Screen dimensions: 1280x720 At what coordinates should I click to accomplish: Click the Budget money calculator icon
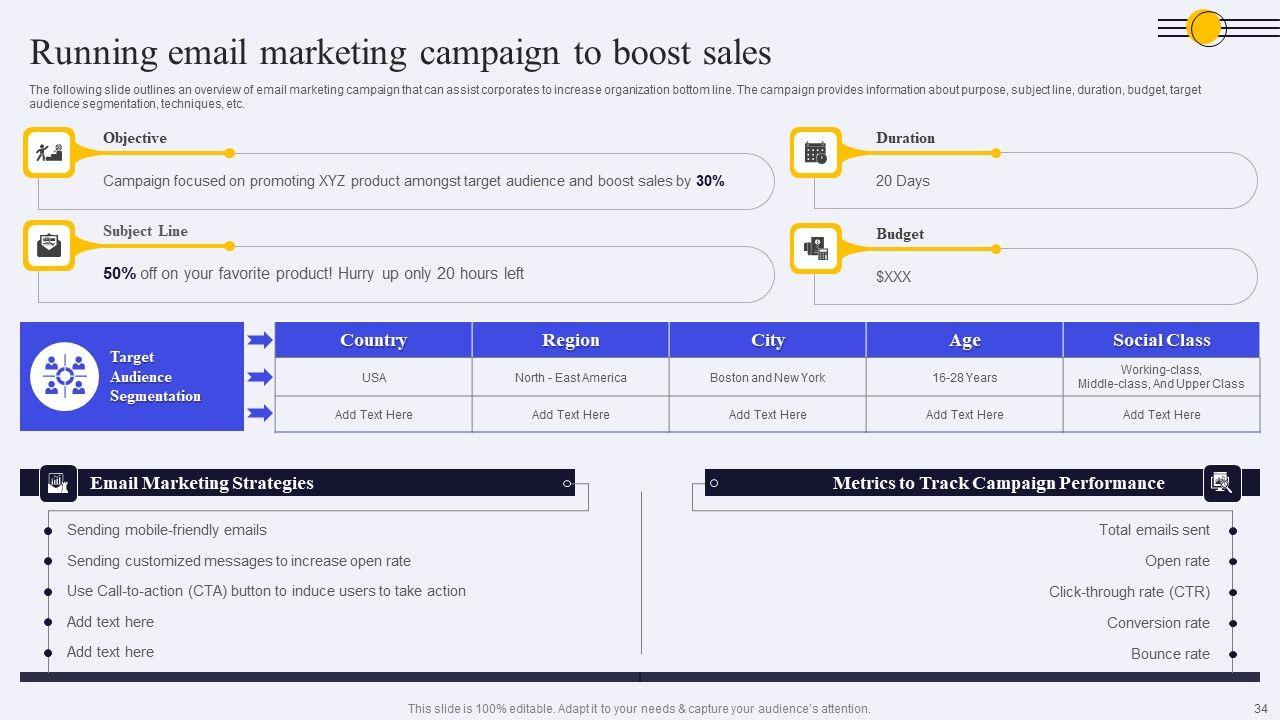pyautogui.click(x=816, y=248)
